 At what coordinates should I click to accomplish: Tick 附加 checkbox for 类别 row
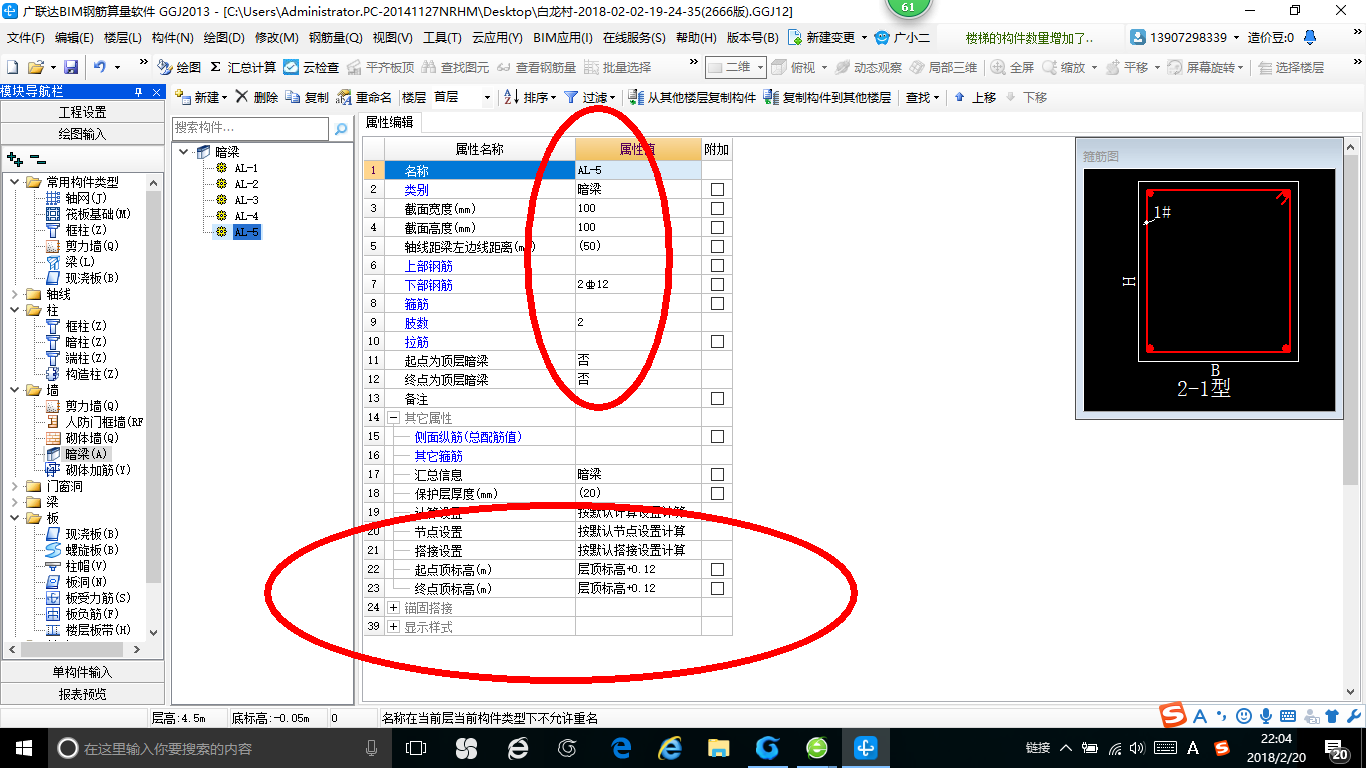[717, 189]
